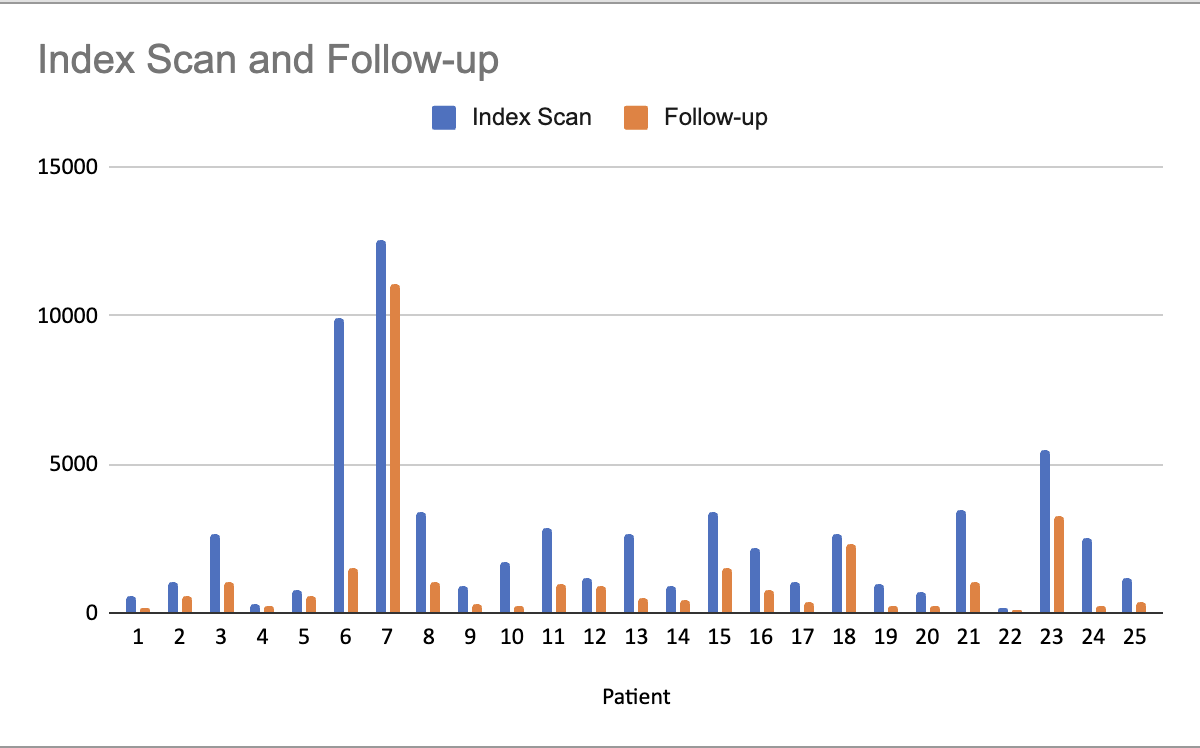Select the "Index Scan" legend label
The height and width of the screenshot is (748, 1200).
click(x=531, y=118)
